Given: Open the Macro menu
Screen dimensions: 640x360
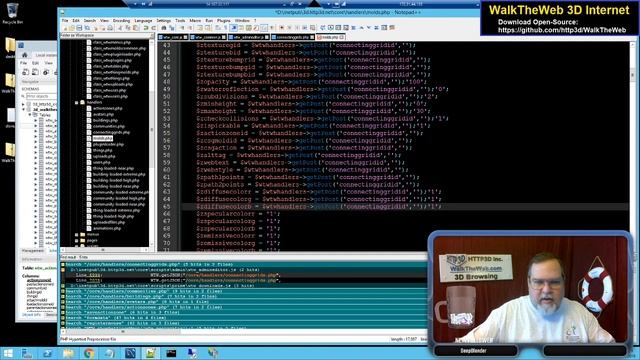Looking at the screenshot, I should (195, 20).
